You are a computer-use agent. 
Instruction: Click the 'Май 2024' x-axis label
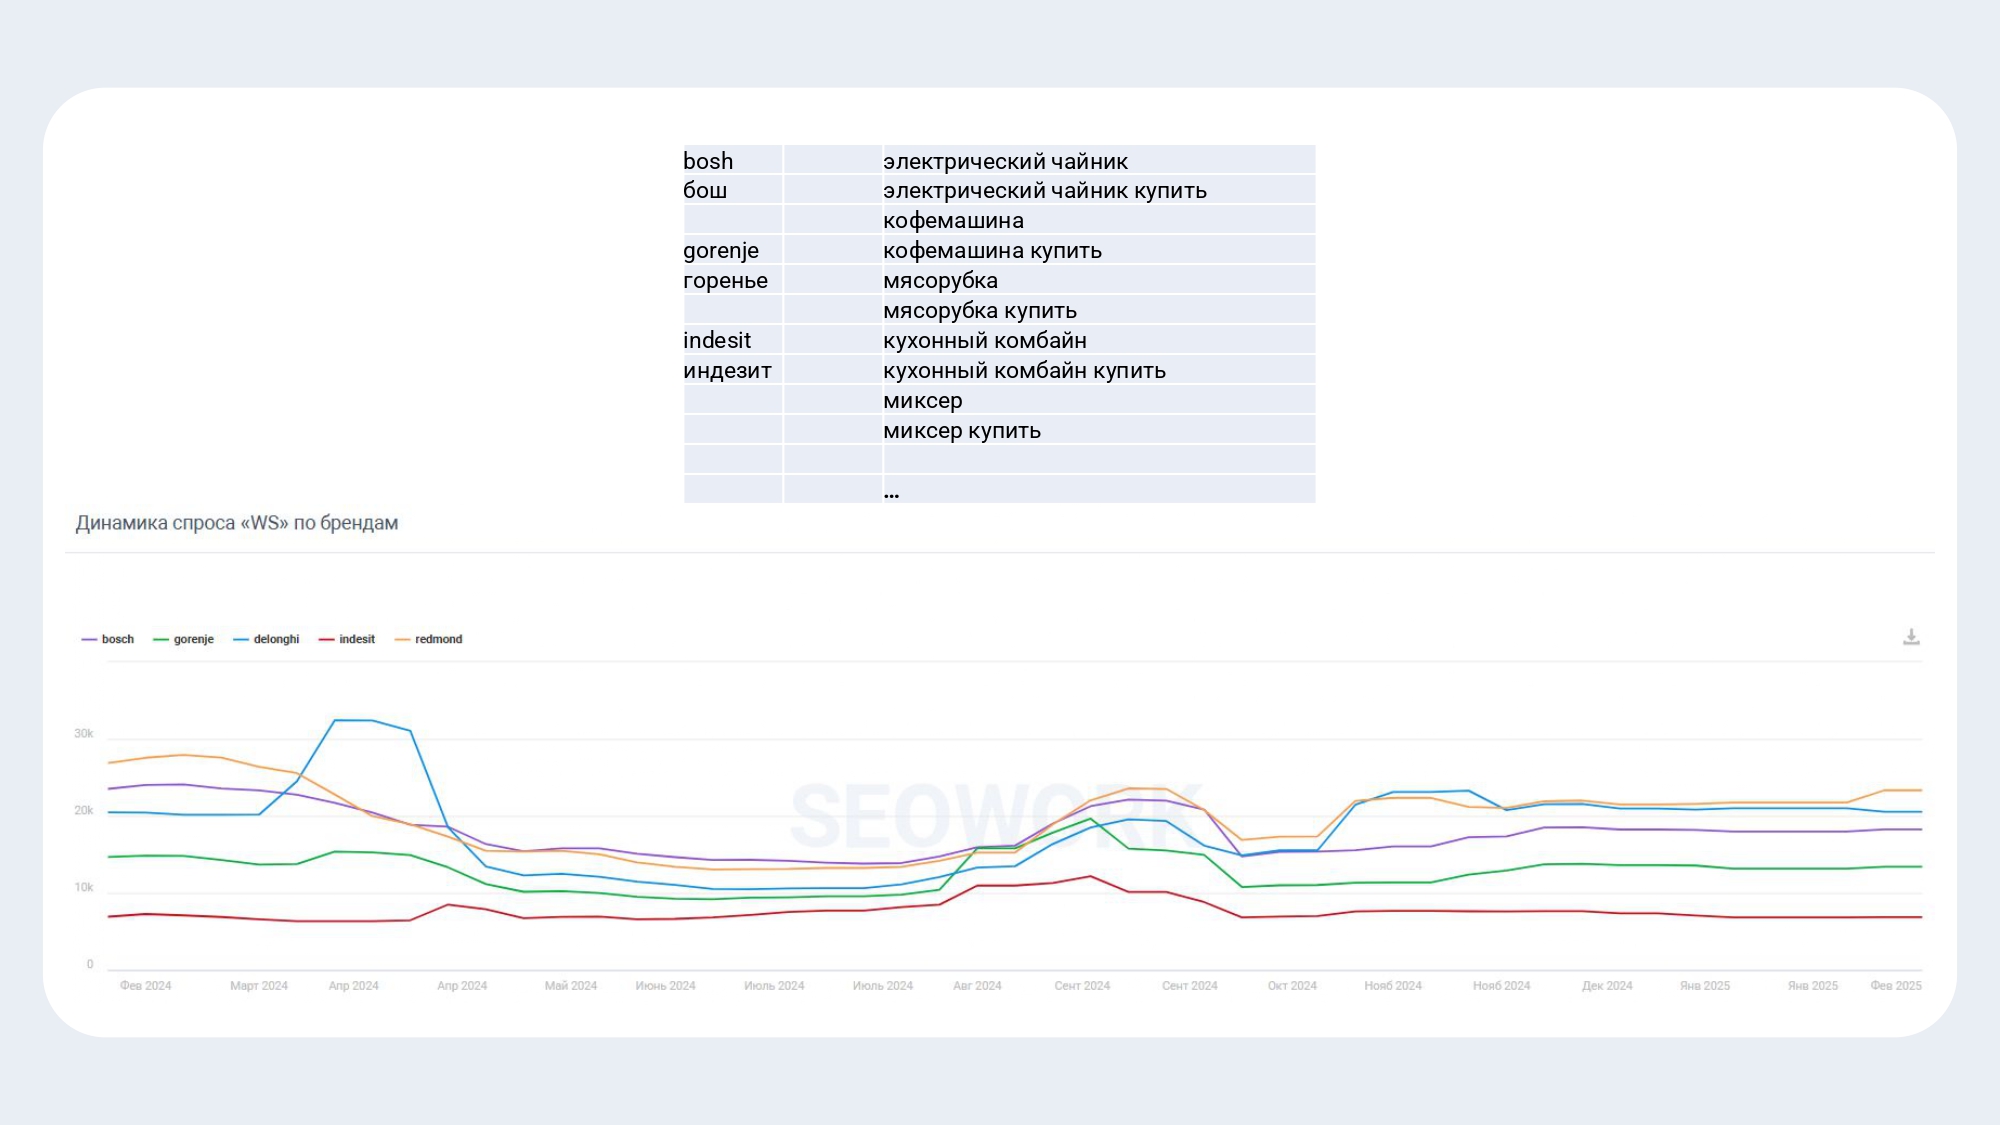(571, 986)
